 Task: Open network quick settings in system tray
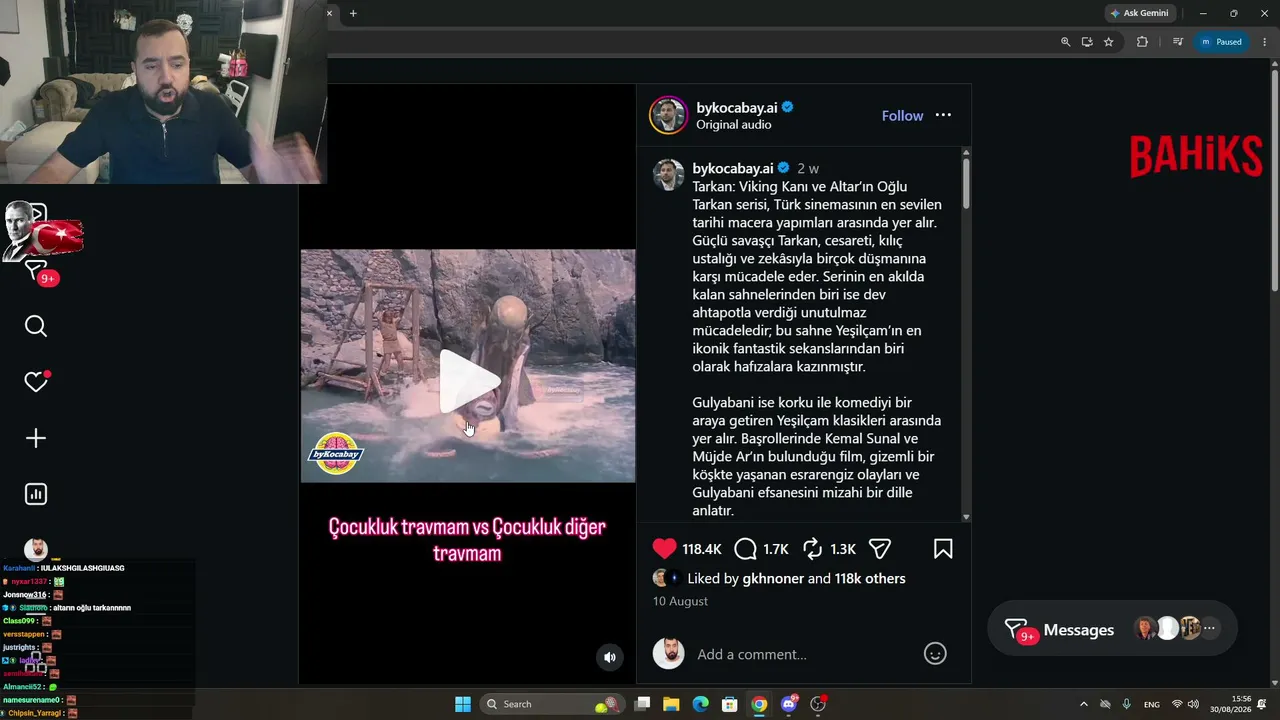tap(1177, 704)
